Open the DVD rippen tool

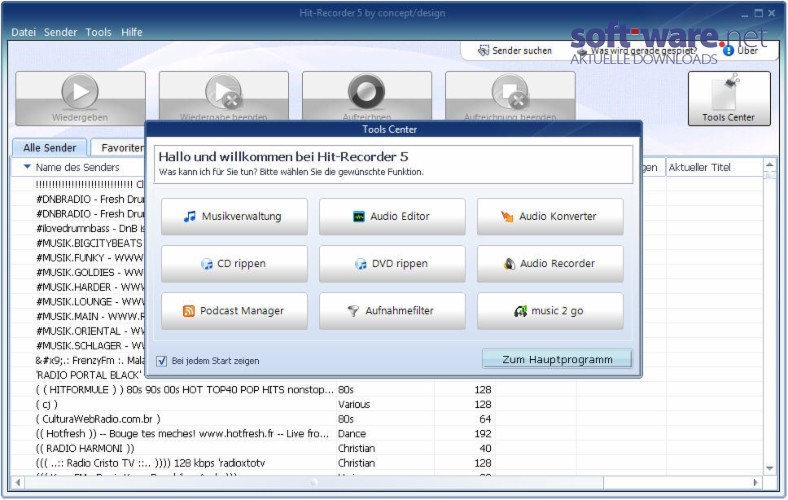(392, 264)
